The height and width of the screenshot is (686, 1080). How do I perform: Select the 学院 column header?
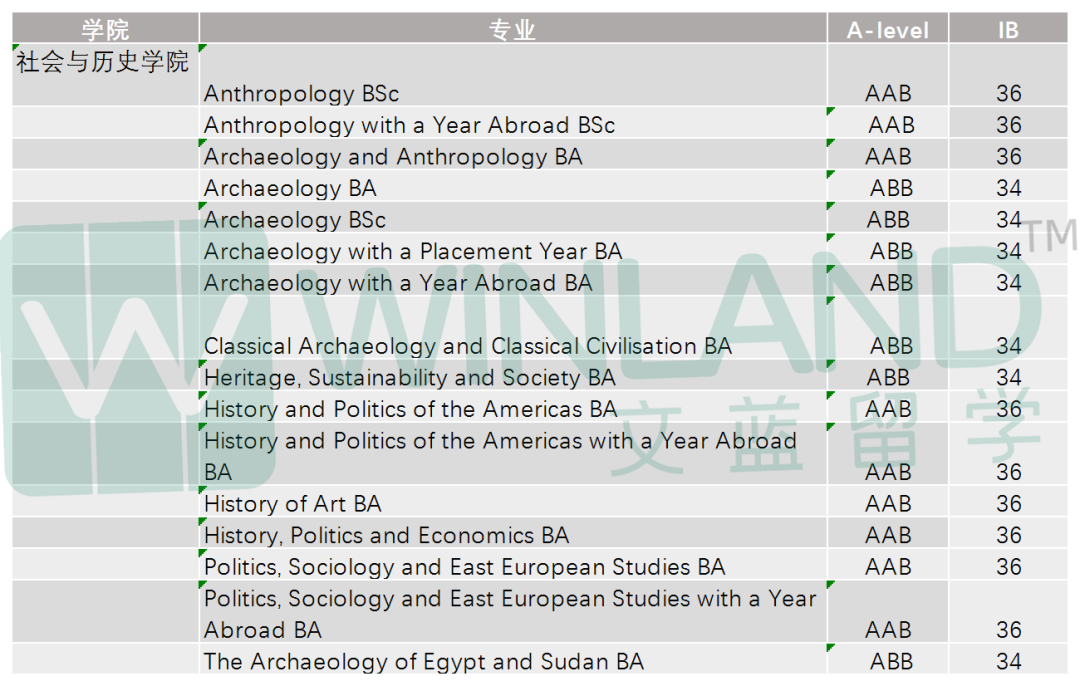click(105, 30)
